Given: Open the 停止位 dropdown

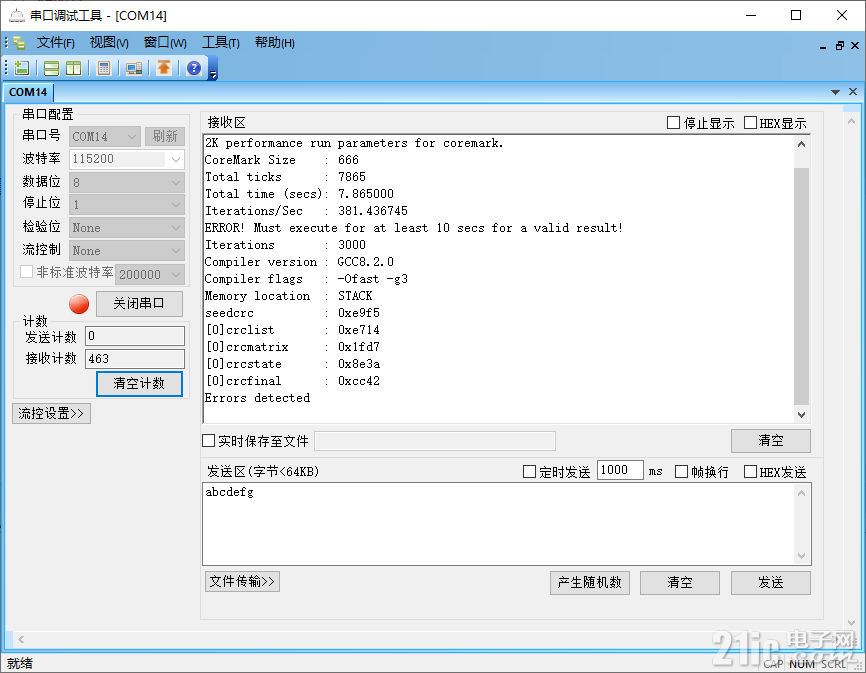Looking at the screenshot, I should tap(126, 205).
